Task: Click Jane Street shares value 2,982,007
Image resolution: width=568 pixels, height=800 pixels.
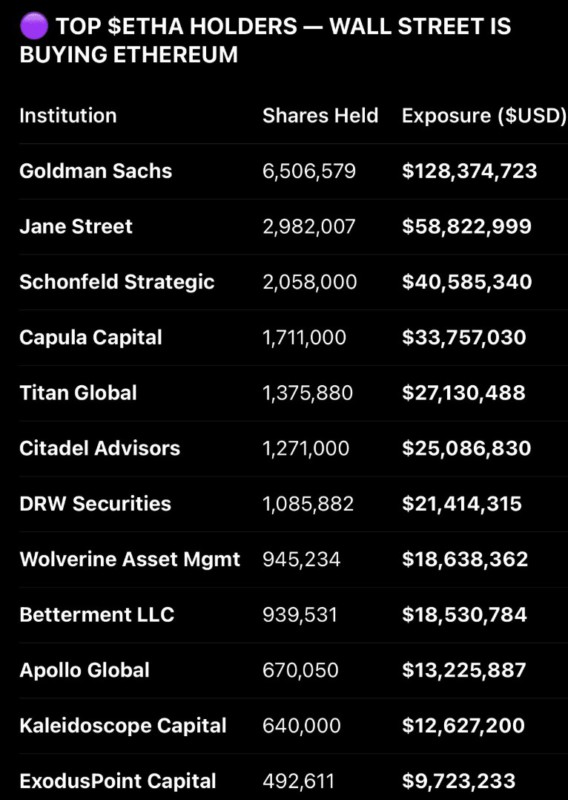Action: tap(309, 227)
